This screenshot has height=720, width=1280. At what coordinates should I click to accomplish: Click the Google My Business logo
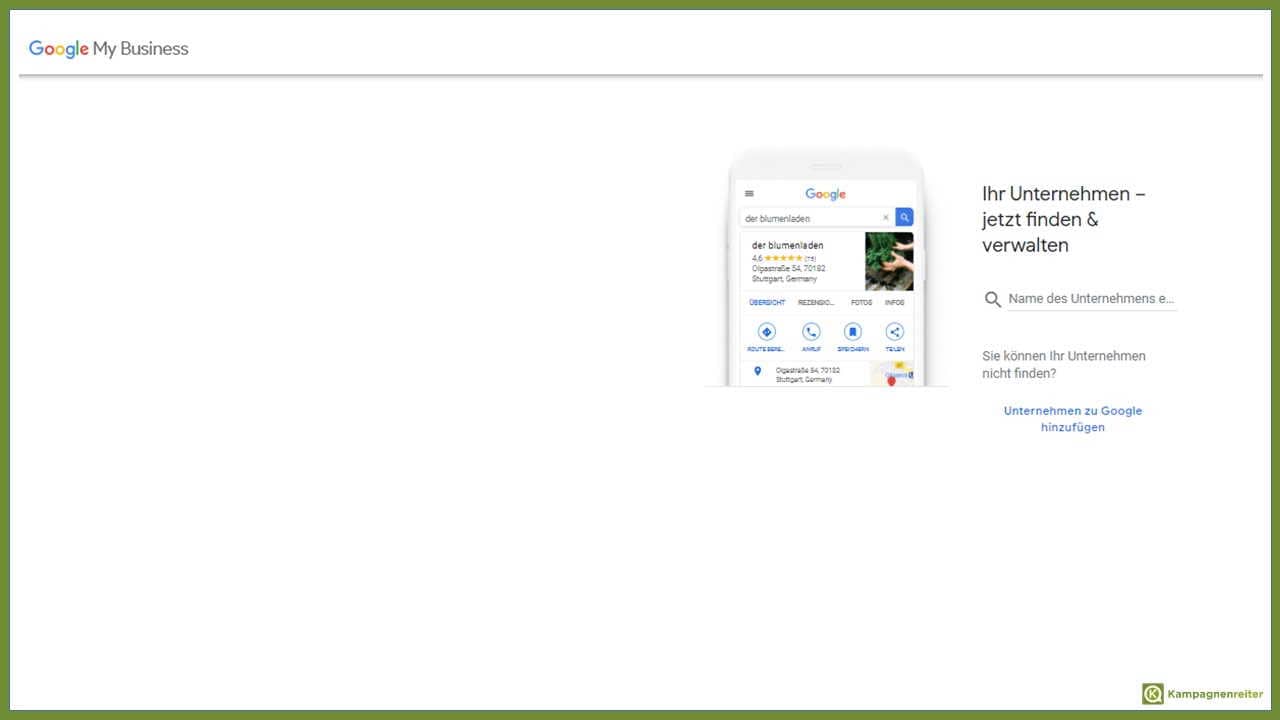click(x=108, y=48)
